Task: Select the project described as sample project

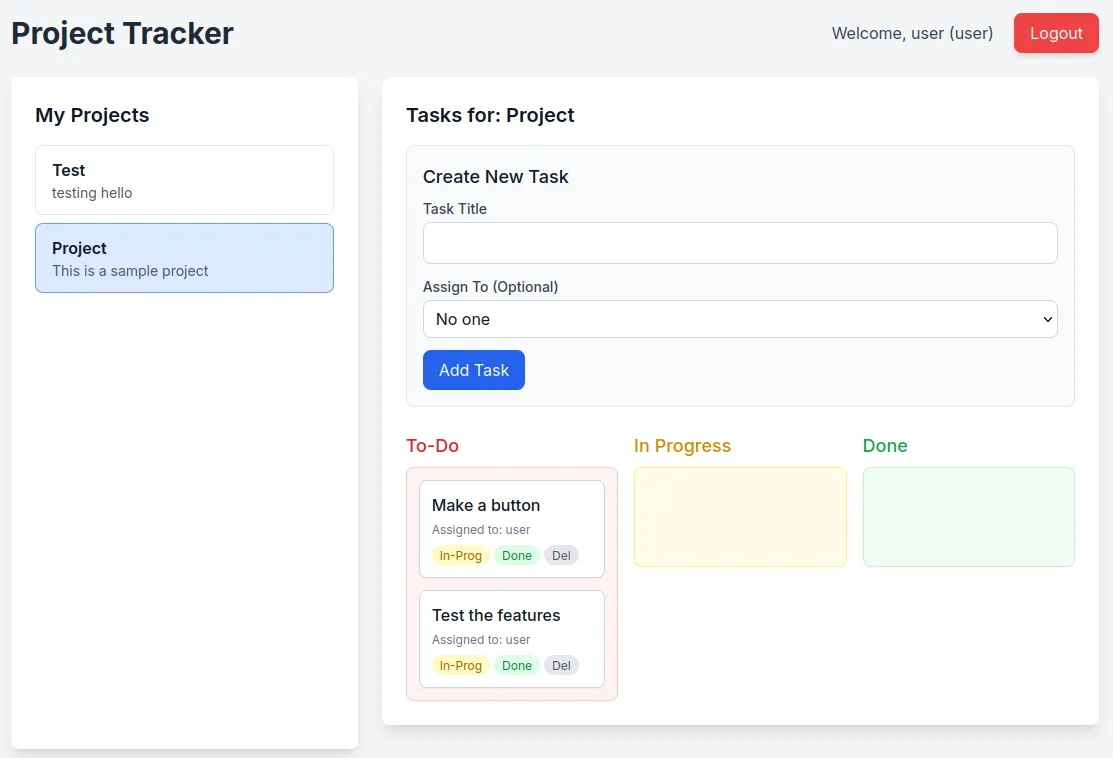Action: (184, 258)
